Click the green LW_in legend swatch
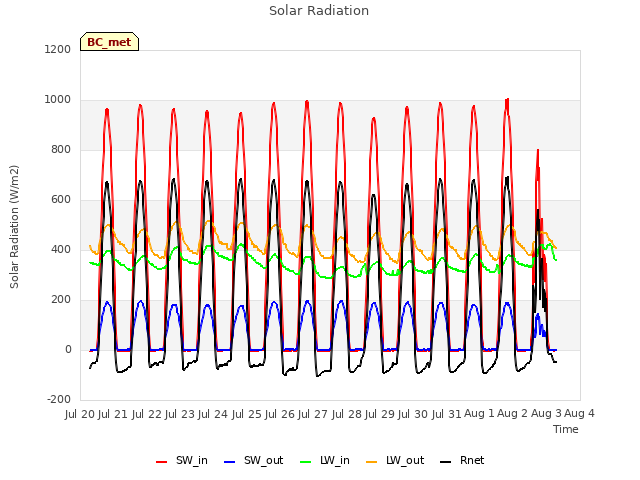This screenshot has height=480, width=640. pos(305,462)
